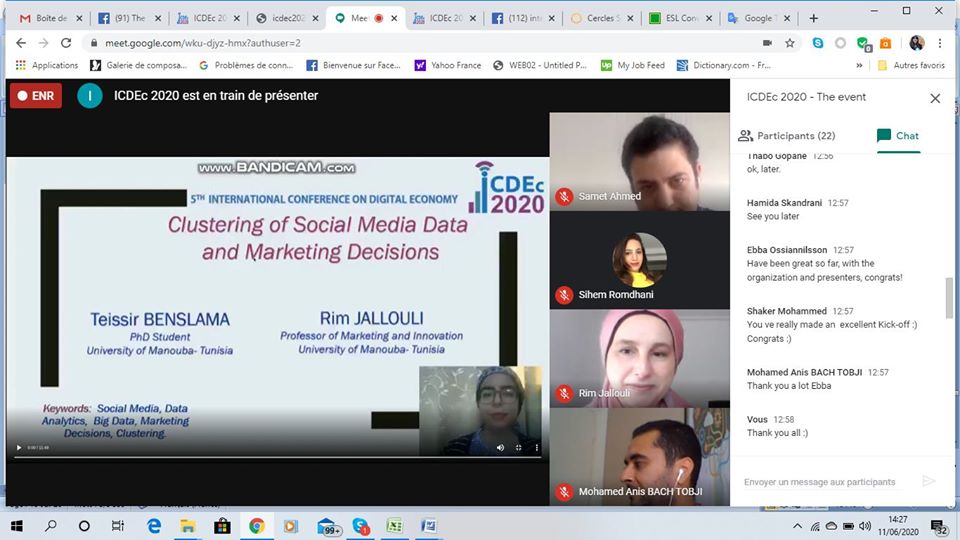Image resolution: width=960 pixels, height=540 pixels.
Task: Open the Applications bookmark
Action: click(x=47, y=65)
